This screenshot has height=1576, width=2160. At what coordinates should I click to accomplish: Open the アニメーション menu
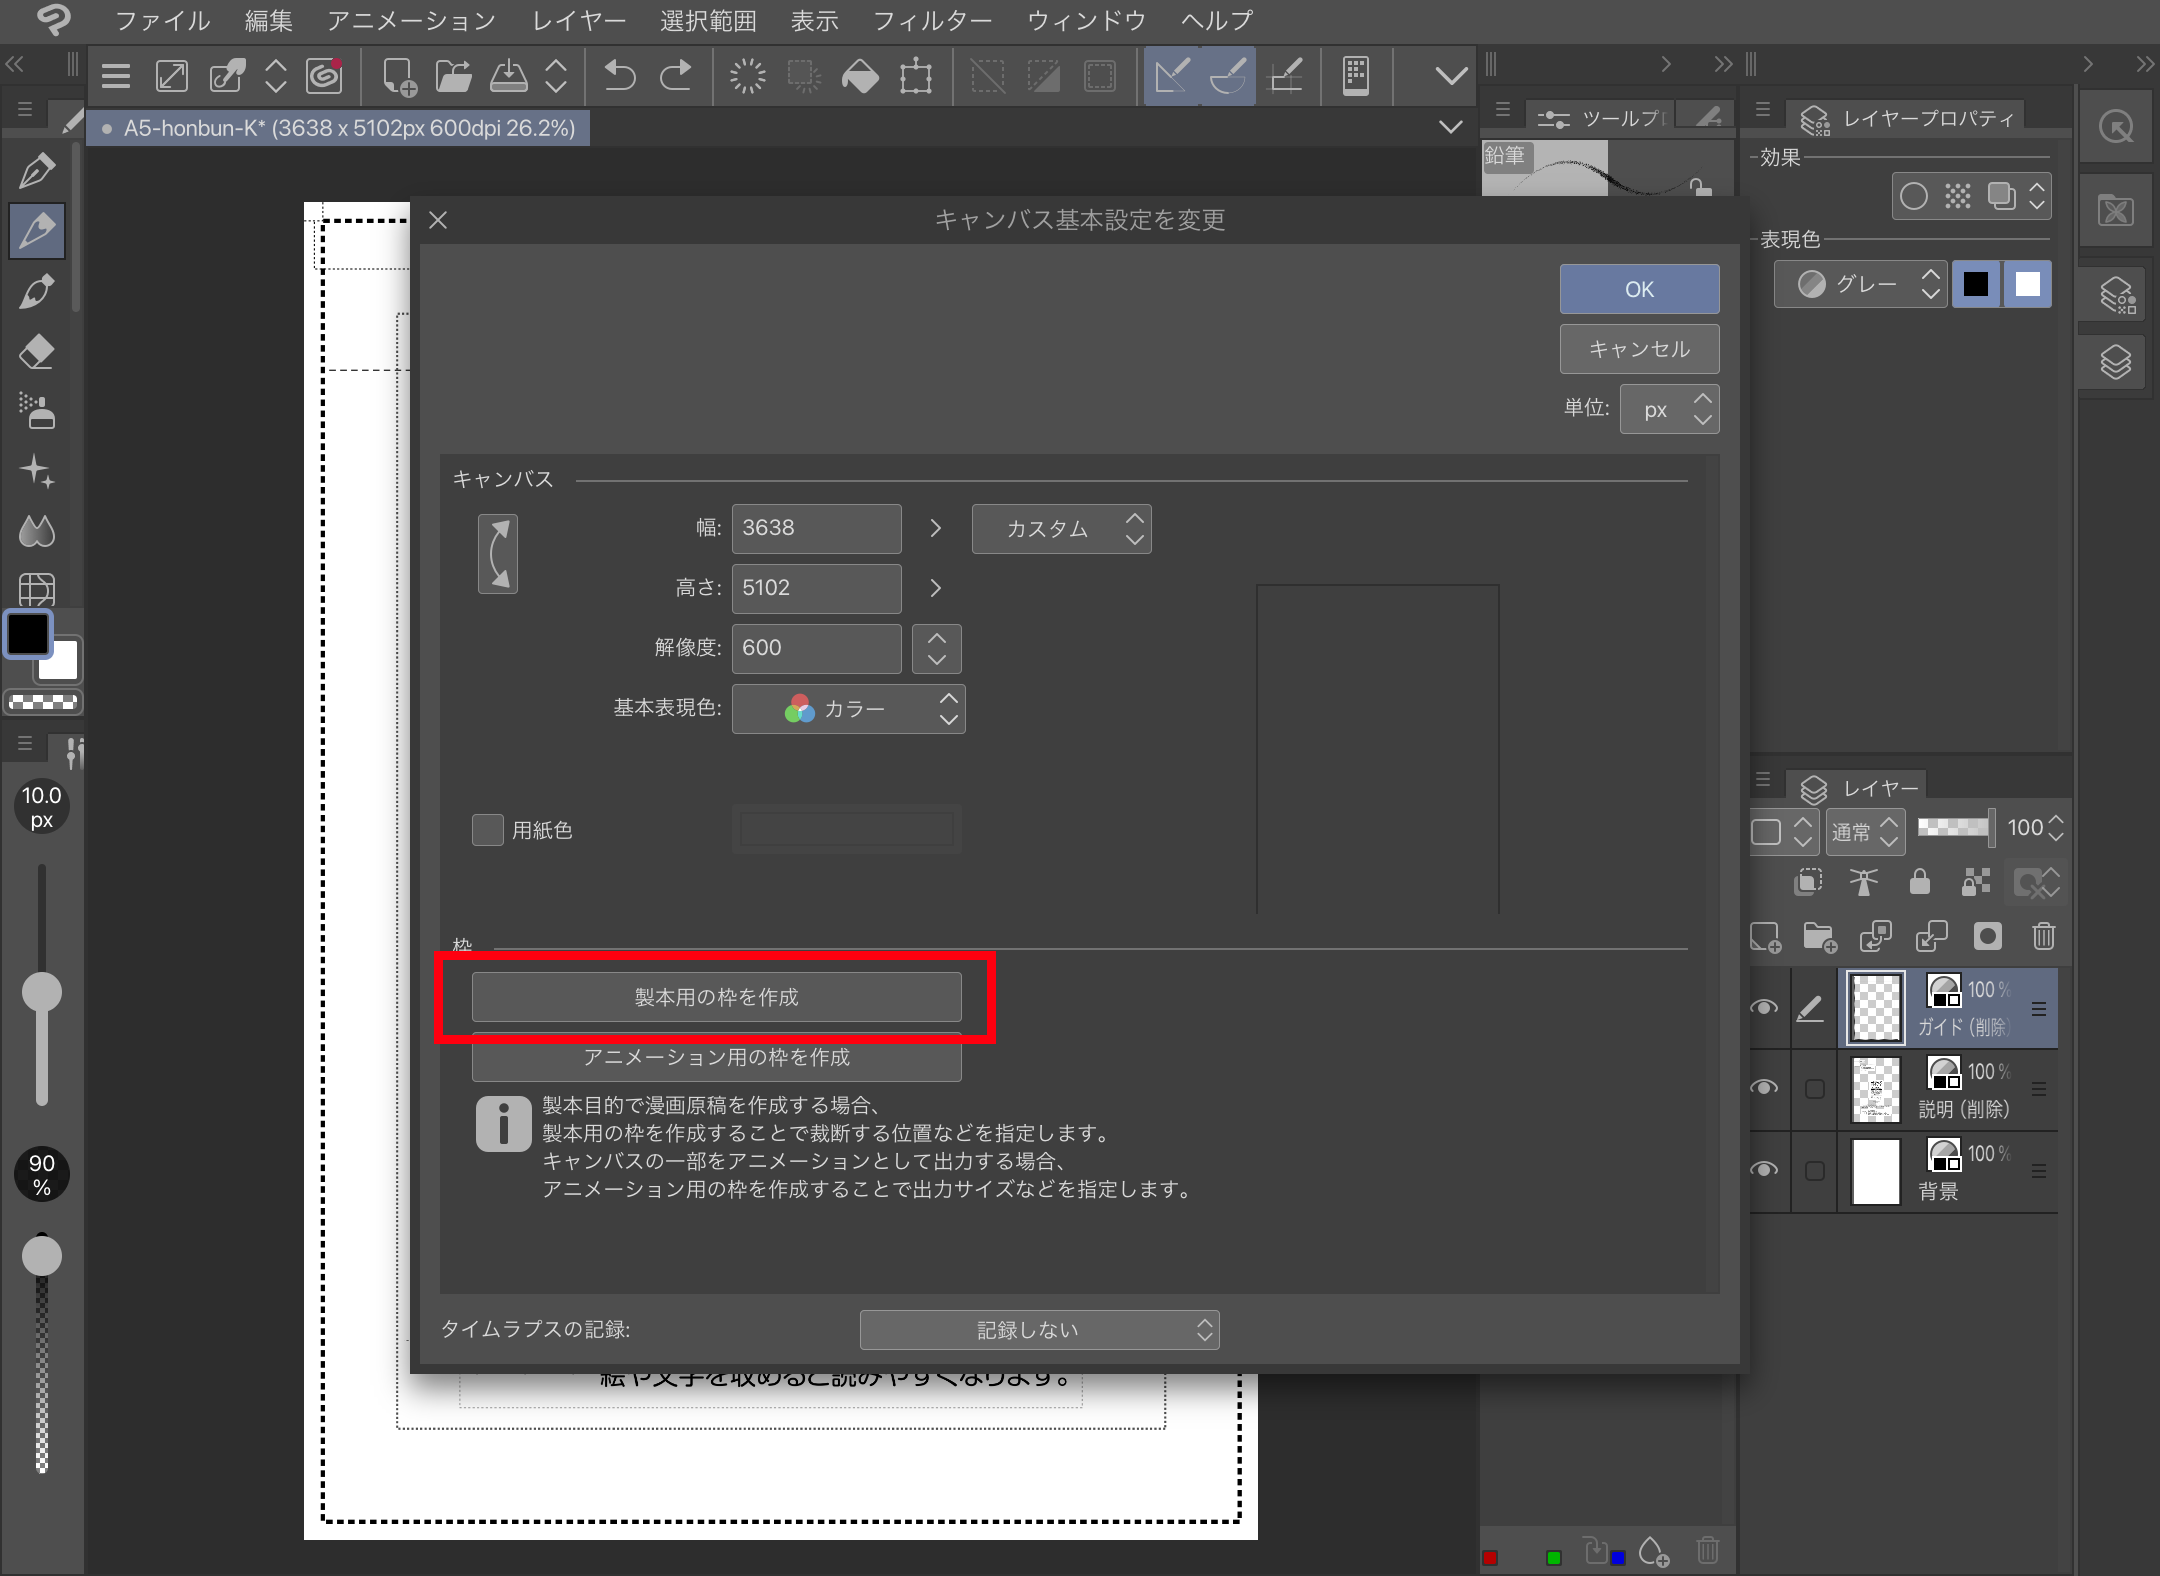(x=411, y=20)
